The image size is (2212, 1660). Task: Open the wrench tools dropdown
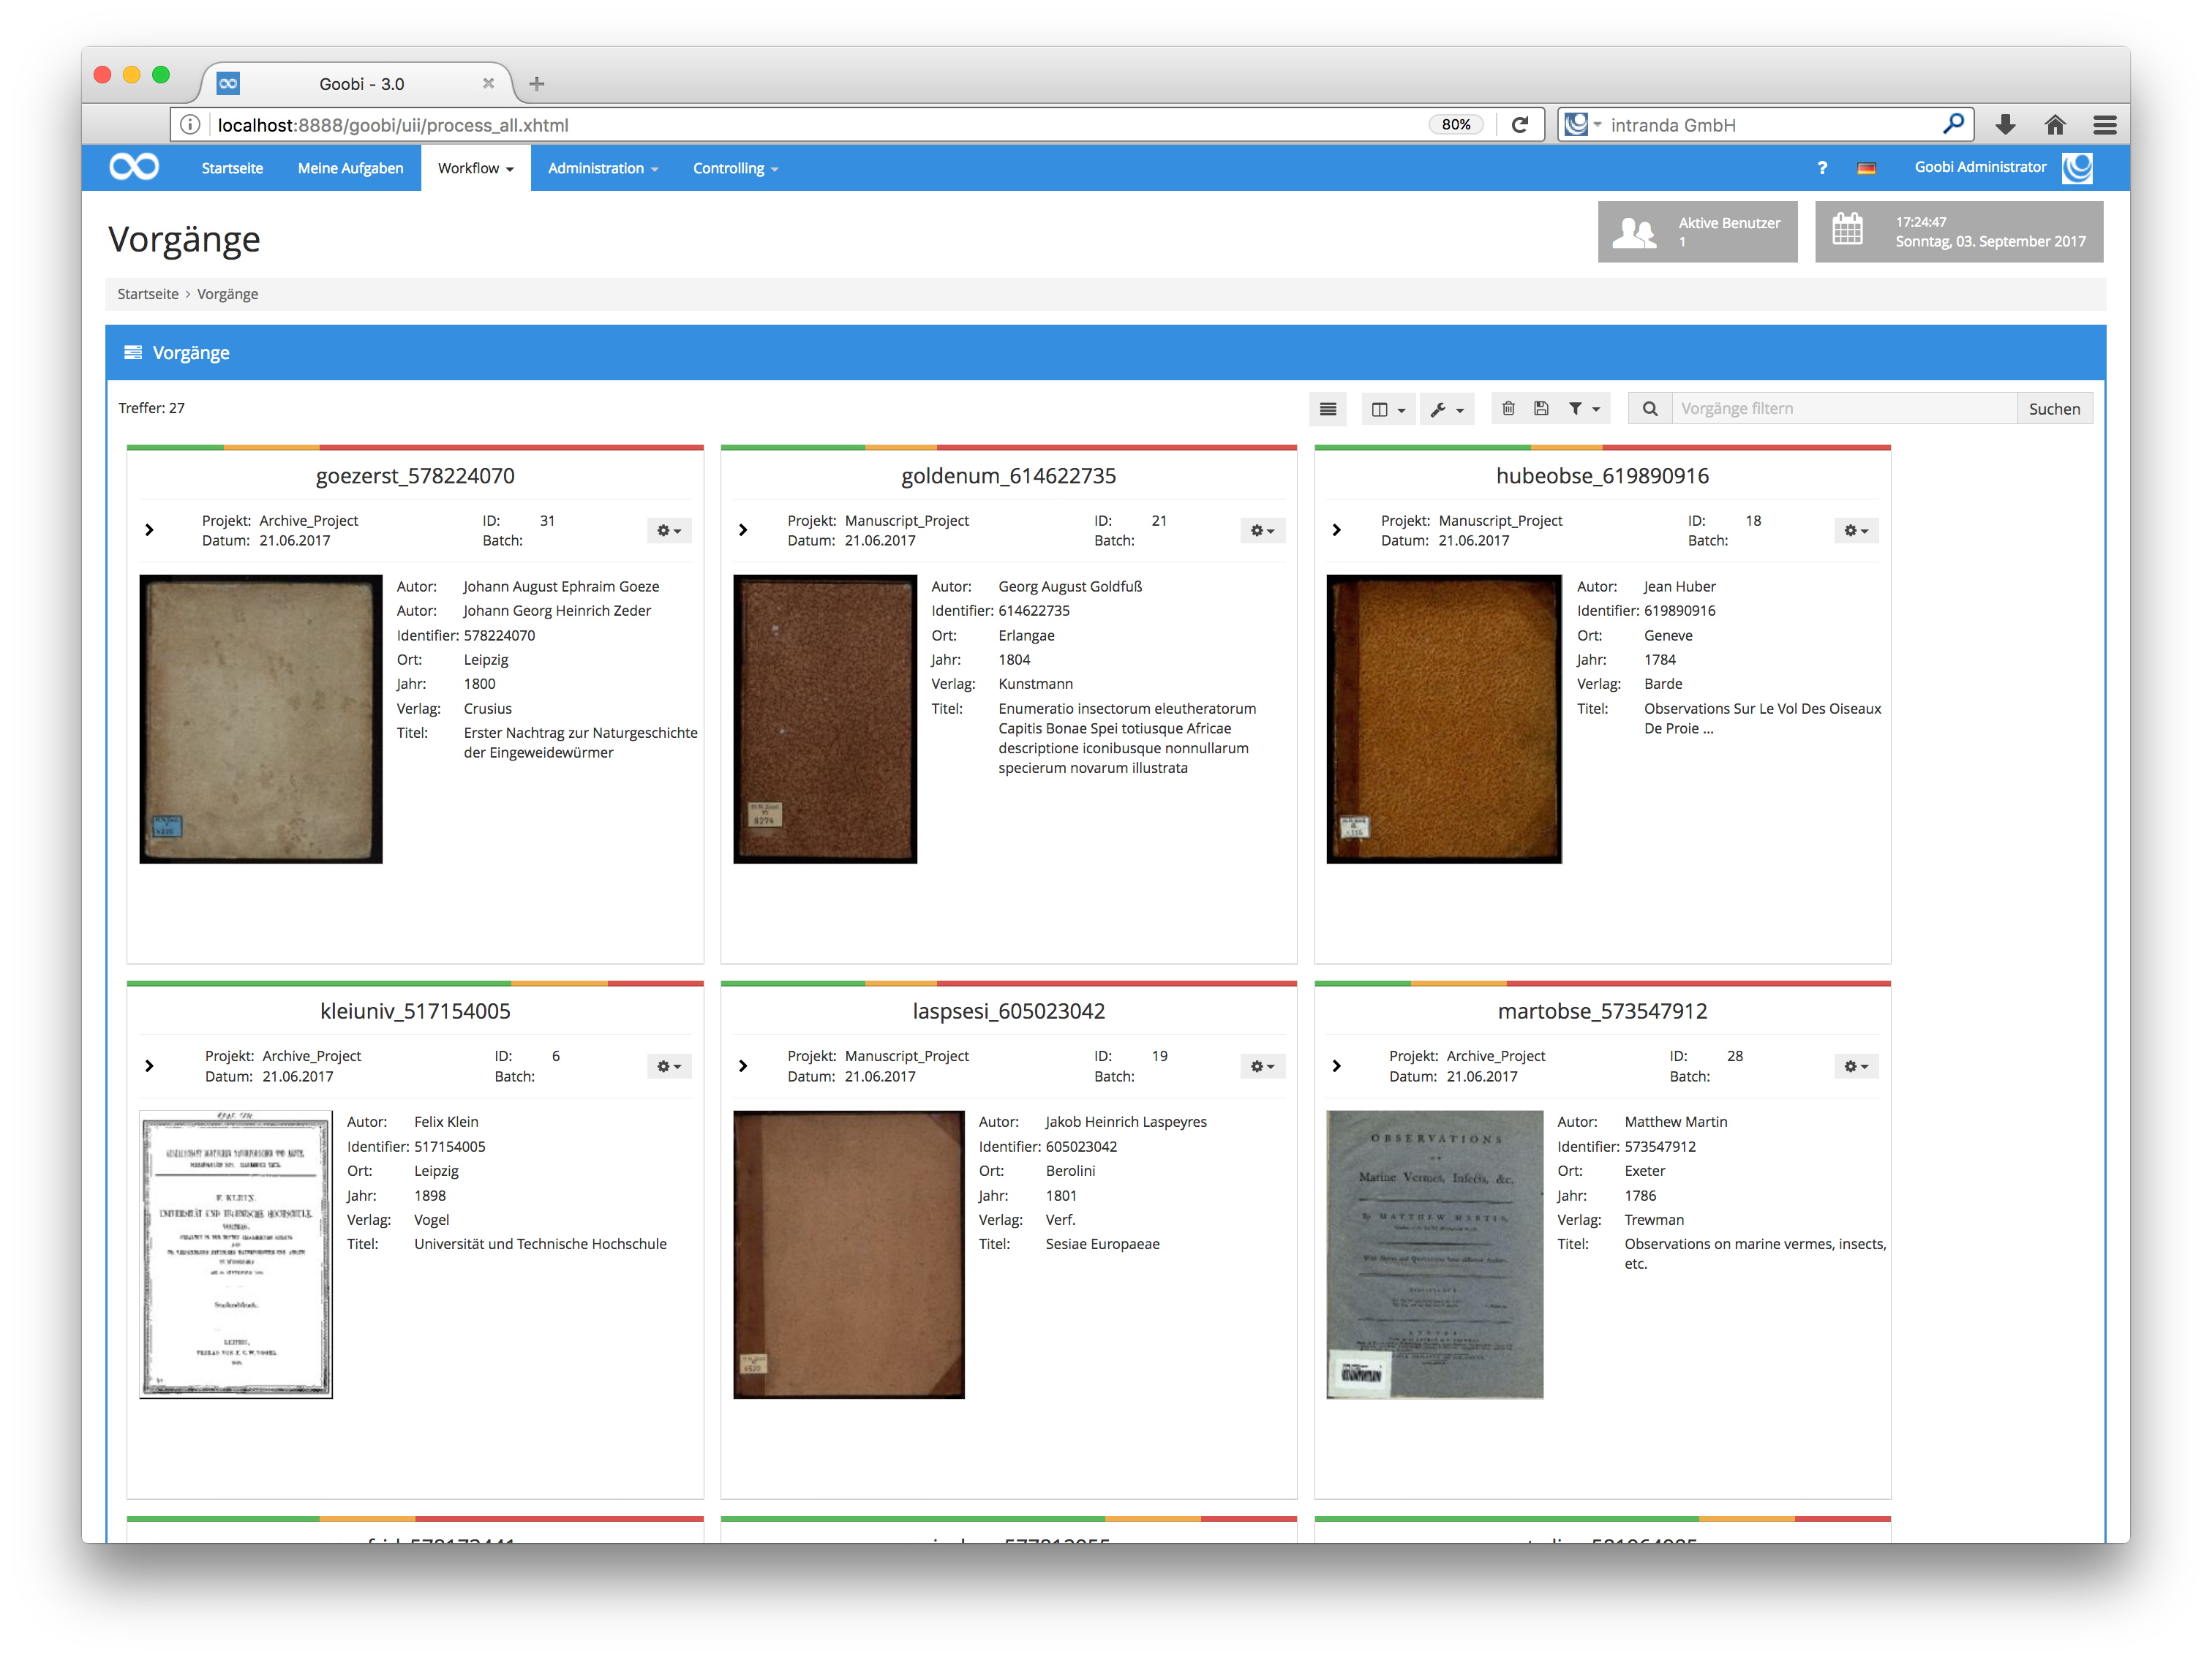(x=1446, y=409)
